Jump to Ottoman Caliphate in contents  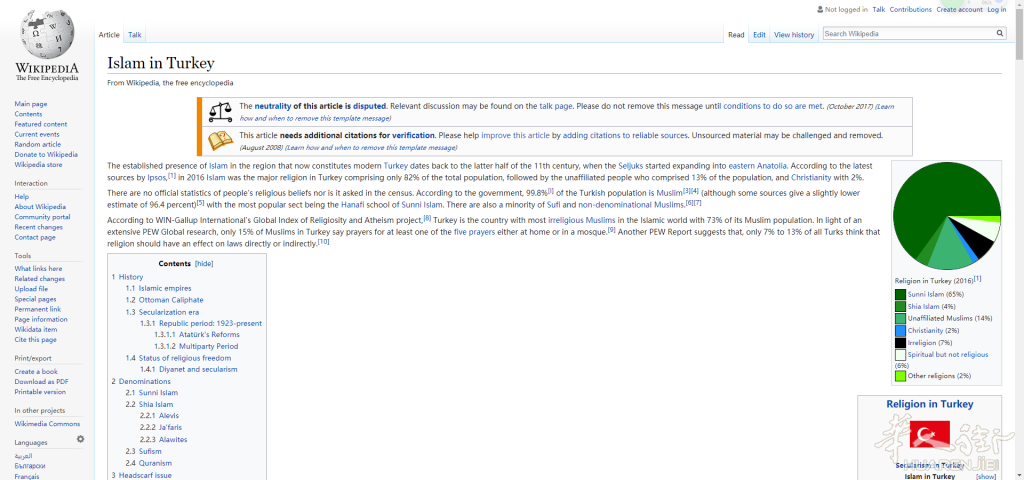(170, 300)
